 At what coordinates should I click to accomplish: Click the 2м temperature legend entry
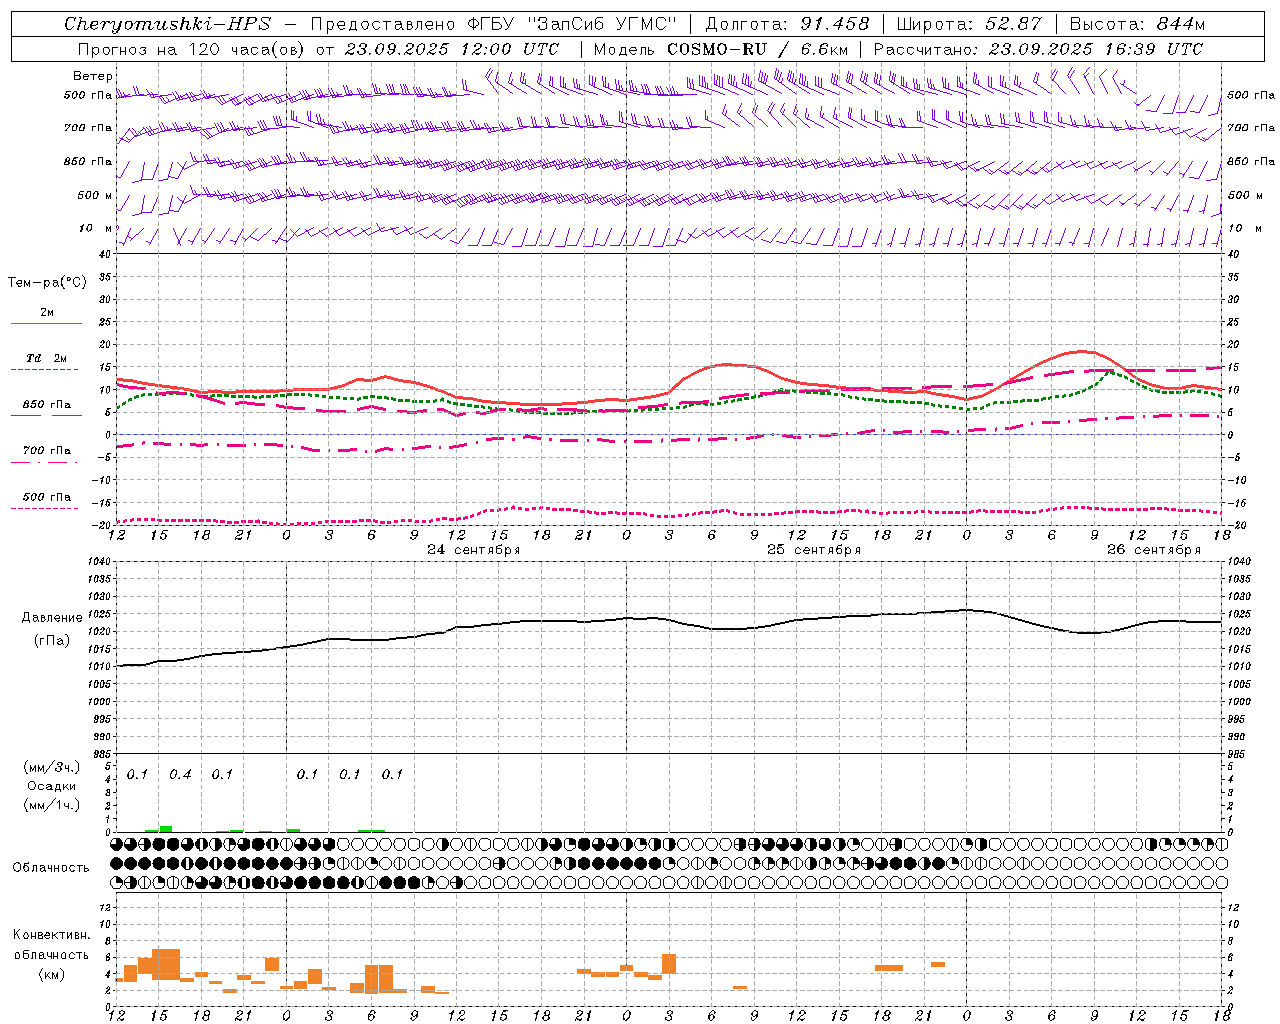point(47,313)
